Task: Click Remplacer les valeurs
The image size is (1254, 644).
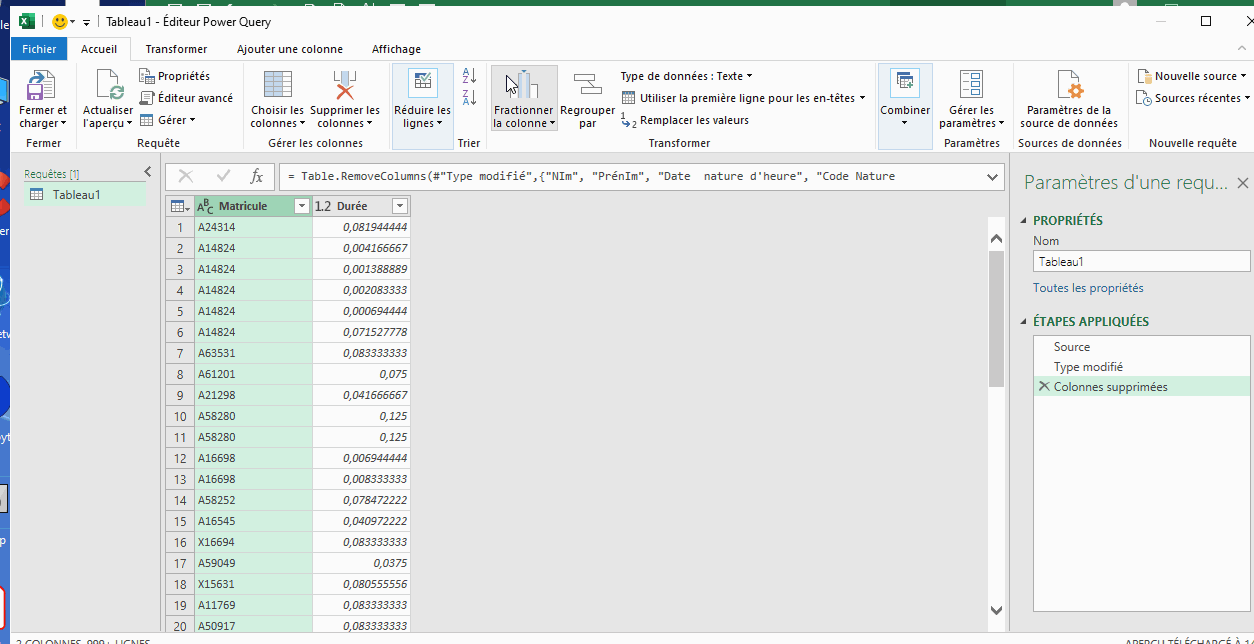Action: point(685,120)
